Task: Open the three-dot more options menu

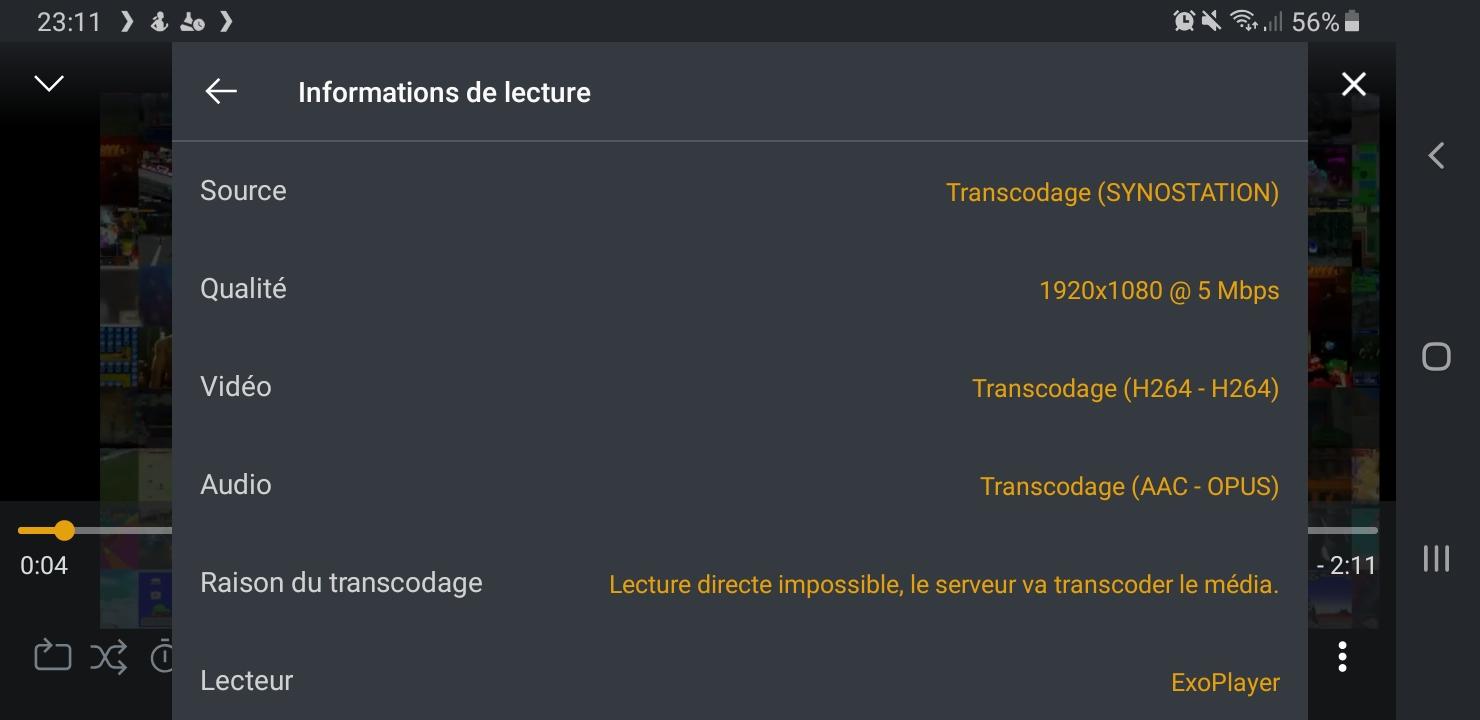Action: [1342, 657]
